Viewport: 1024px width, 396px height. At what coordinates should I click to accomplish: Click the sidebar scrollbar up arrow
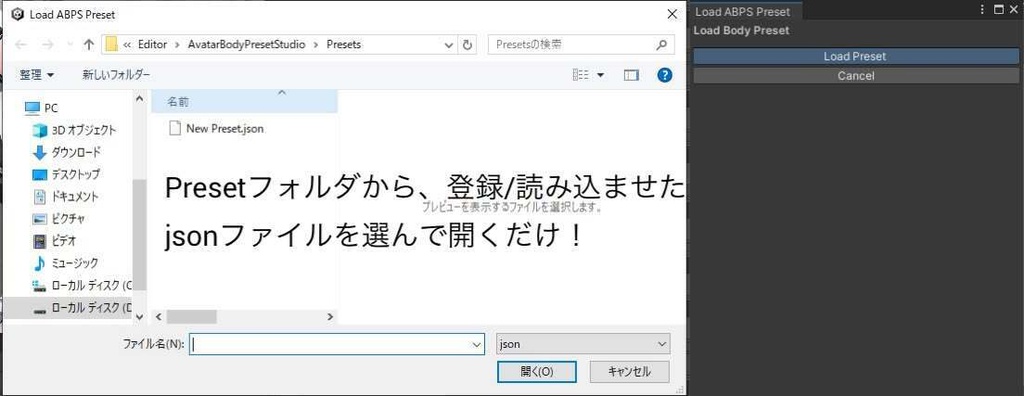click(x=138, y=98)
